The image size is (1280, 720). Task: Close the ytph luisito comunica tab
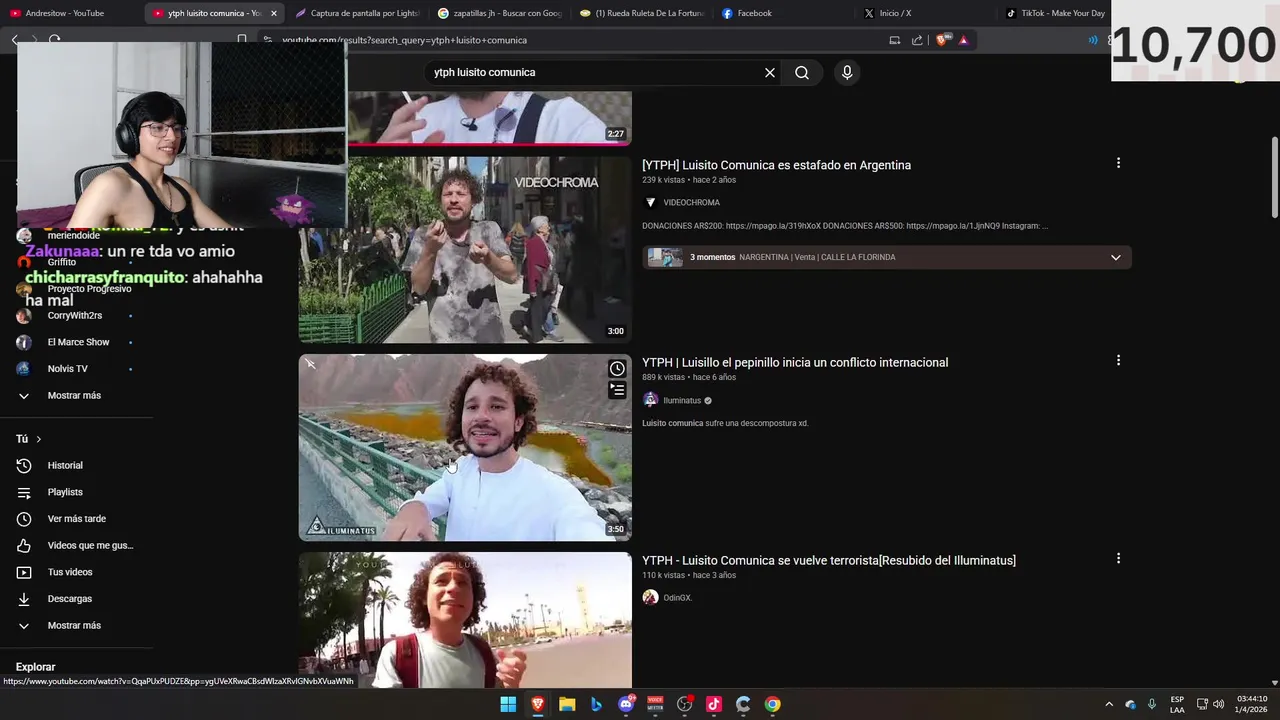[273, 13]
